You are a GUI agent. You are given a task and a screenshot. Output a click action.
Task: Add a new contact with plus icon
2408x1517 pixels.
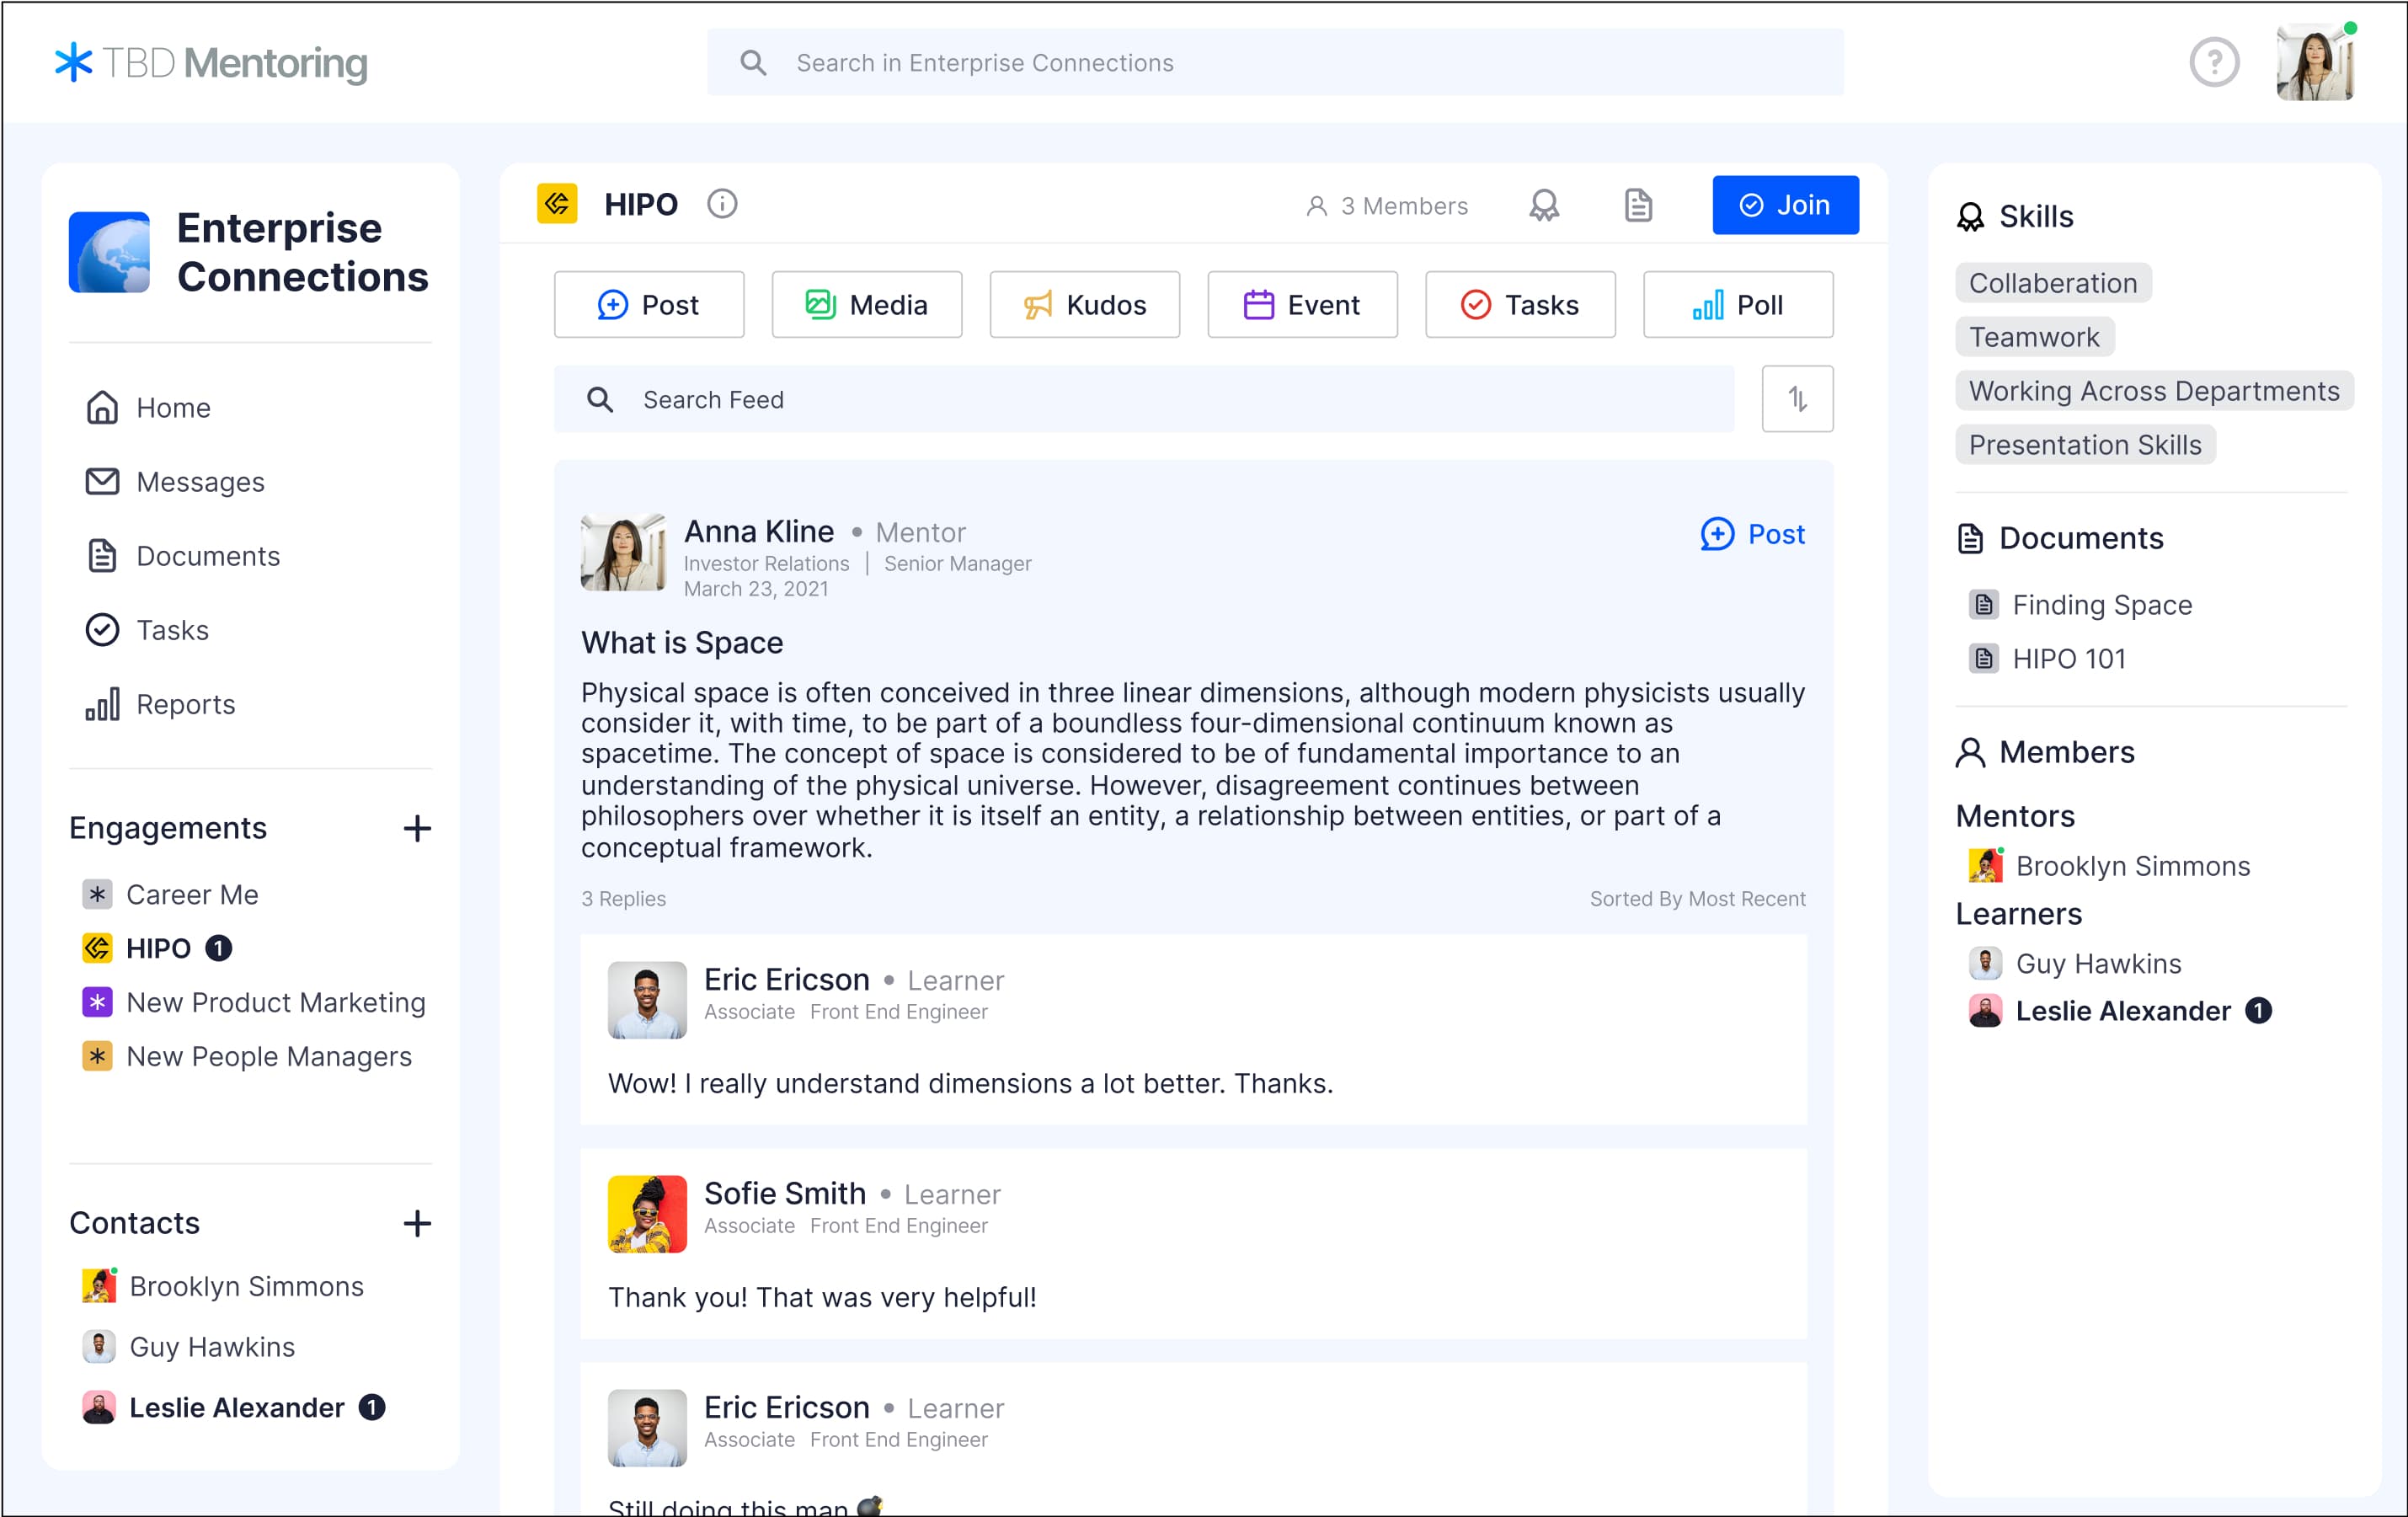pyautogui.click(x=417, y=1223)
